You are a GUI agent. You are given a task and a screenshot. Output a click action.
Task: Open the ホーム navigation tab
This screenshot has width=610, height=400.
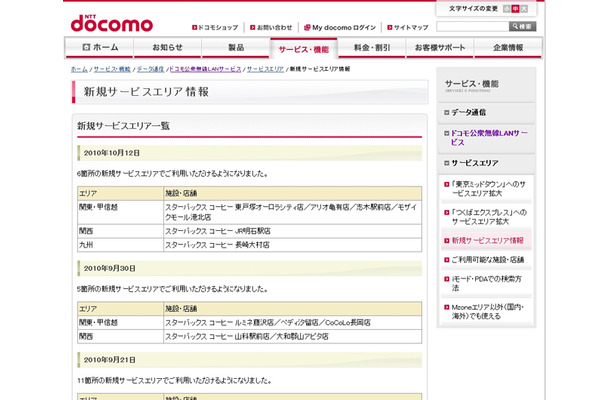pos(100,47)
